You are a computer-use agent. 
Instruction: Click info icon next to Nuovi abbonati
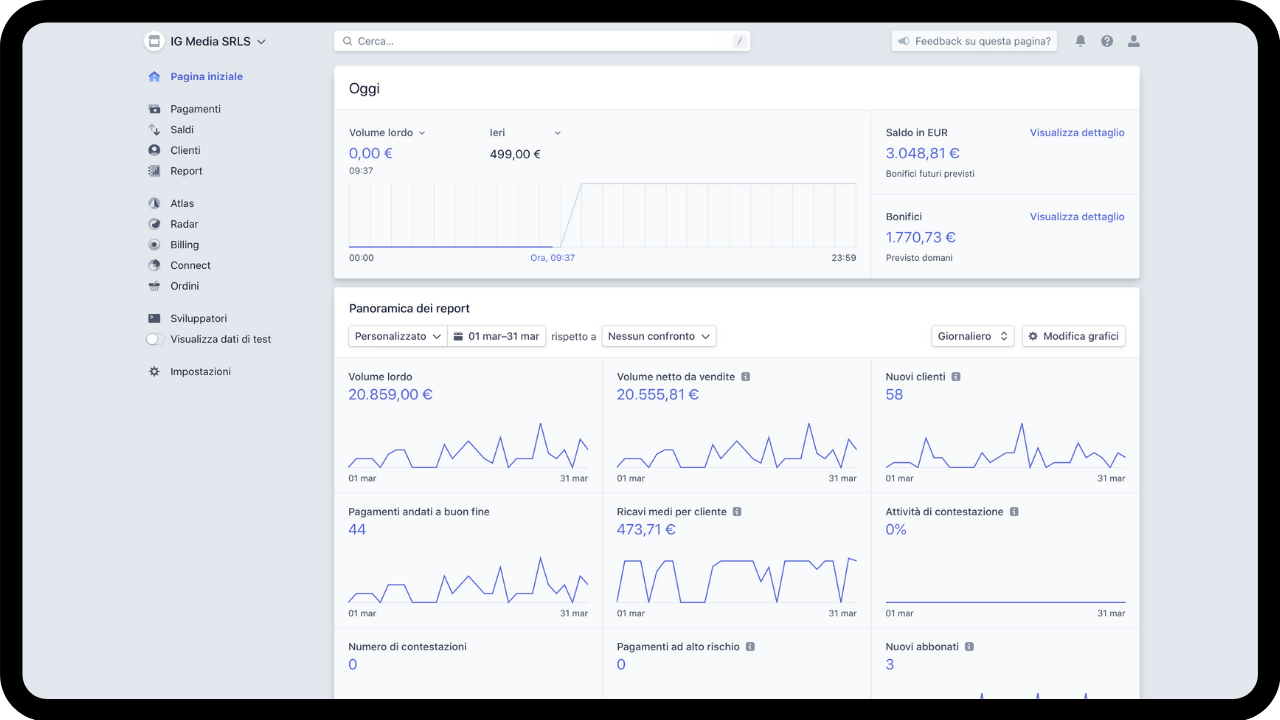(x=969, y=647)
